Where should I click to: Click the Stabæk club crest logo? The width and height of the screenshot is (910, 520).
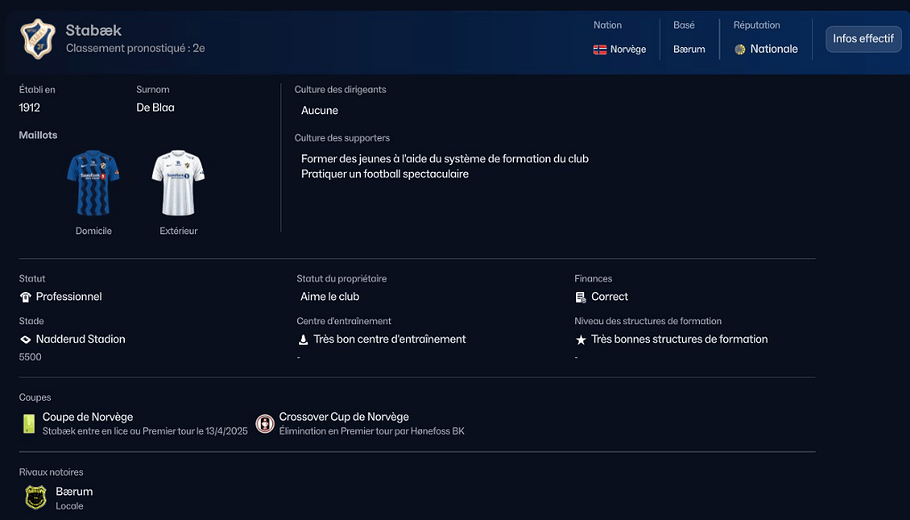(38, 39)
